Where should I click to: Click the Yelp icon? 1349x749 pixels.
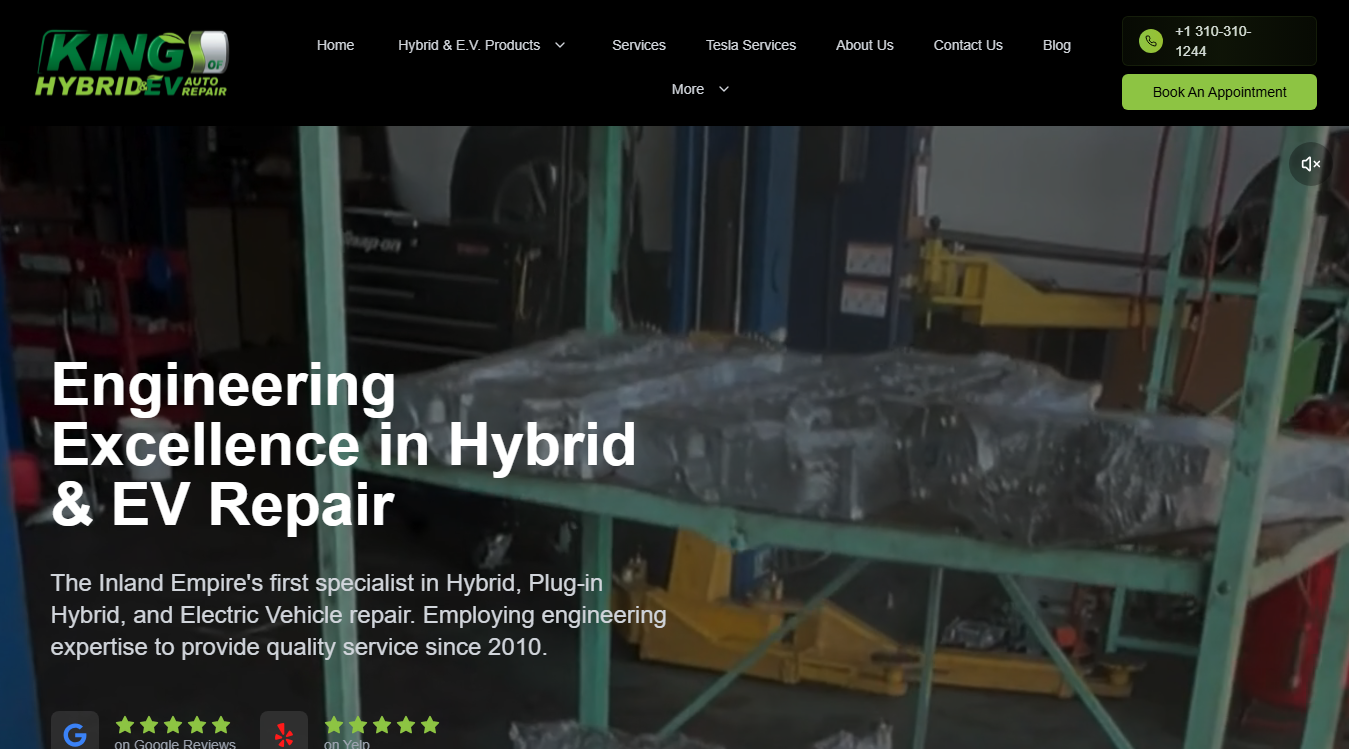tap(284, 733)
